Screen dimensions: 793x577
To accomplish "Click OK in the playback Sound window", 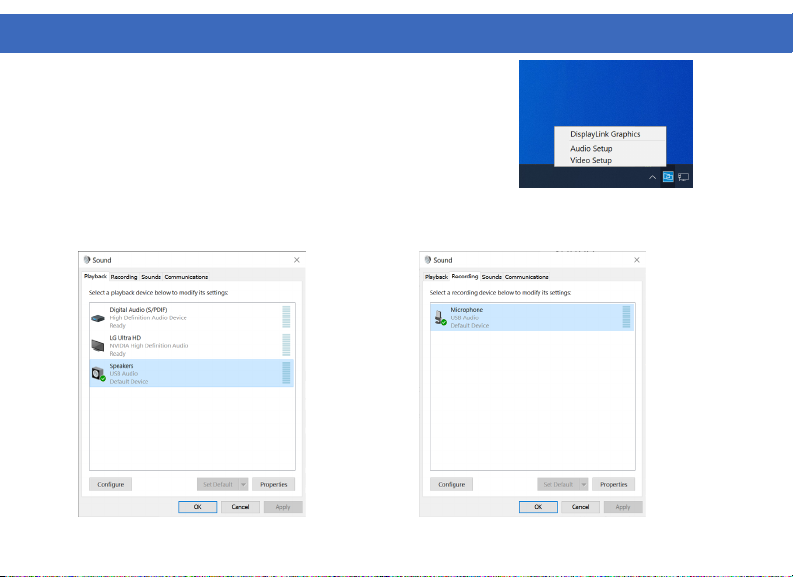I will pyautogui.click(x=198, y=507).
